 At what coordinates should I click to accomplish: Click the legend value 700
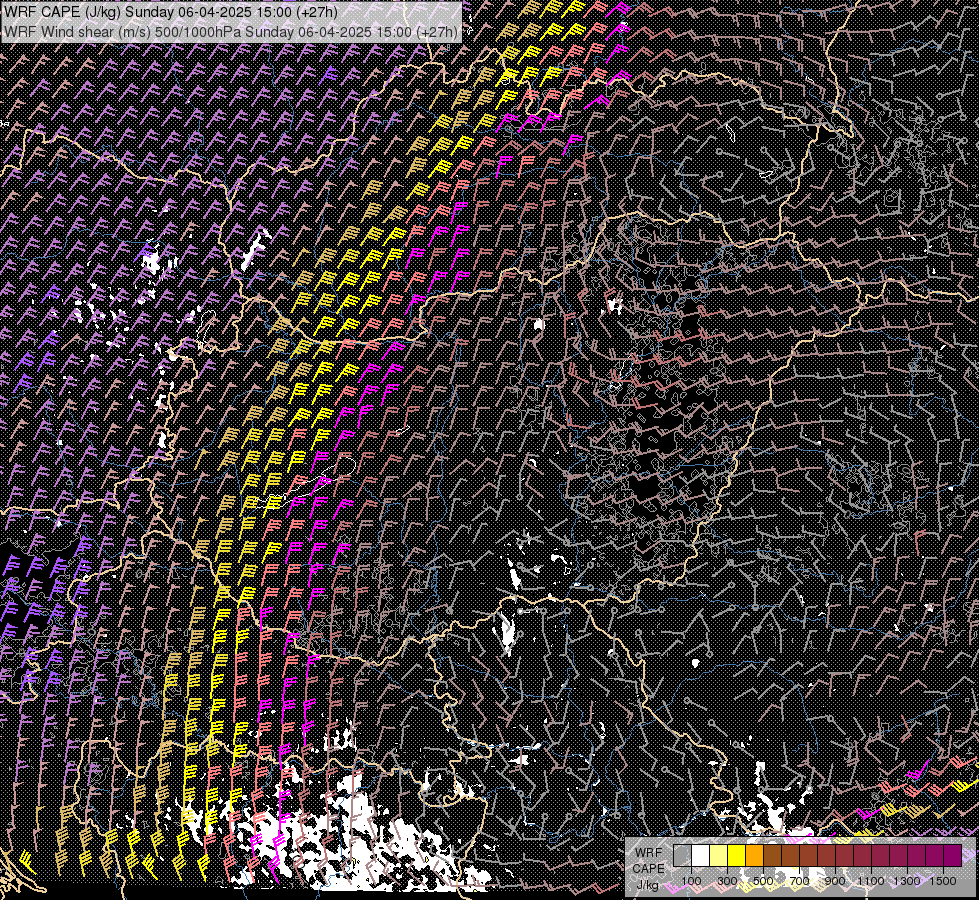click(799, 881)
